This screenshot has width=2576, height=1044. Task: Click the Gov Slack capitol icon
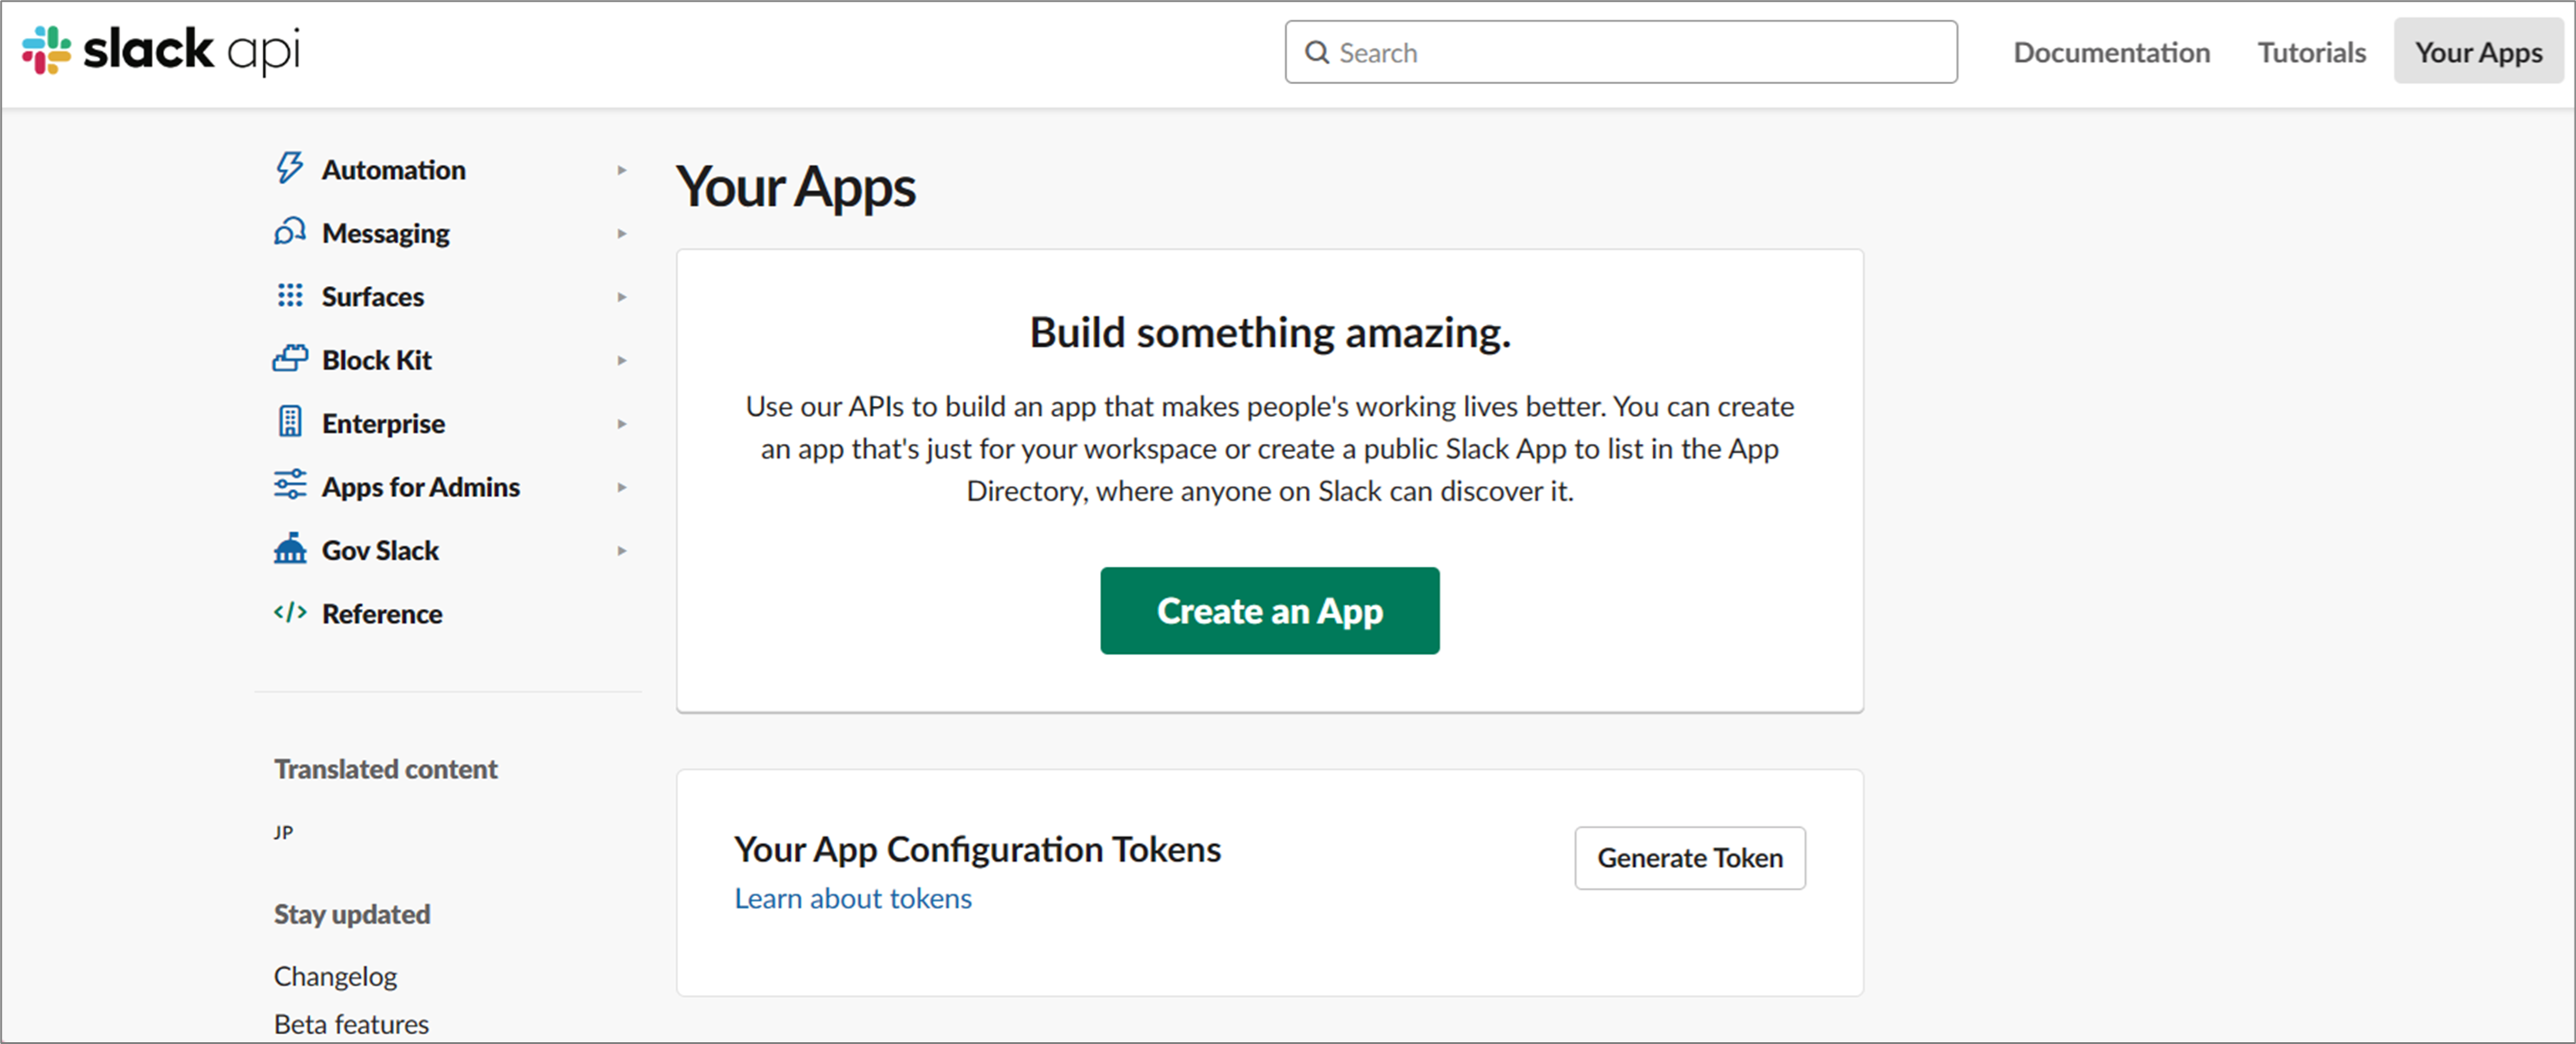pos(289,548)
